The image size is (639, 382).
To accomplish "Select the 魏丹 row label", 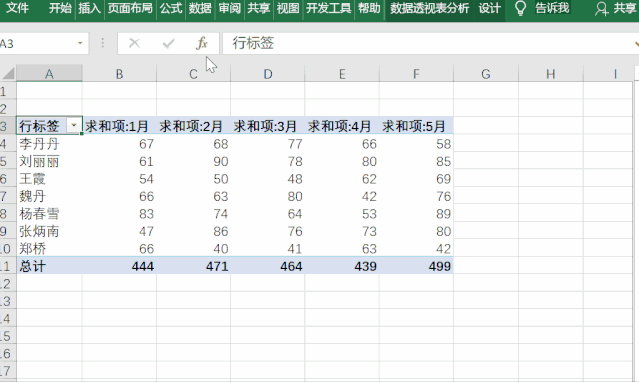I will [x=49, y=196].
